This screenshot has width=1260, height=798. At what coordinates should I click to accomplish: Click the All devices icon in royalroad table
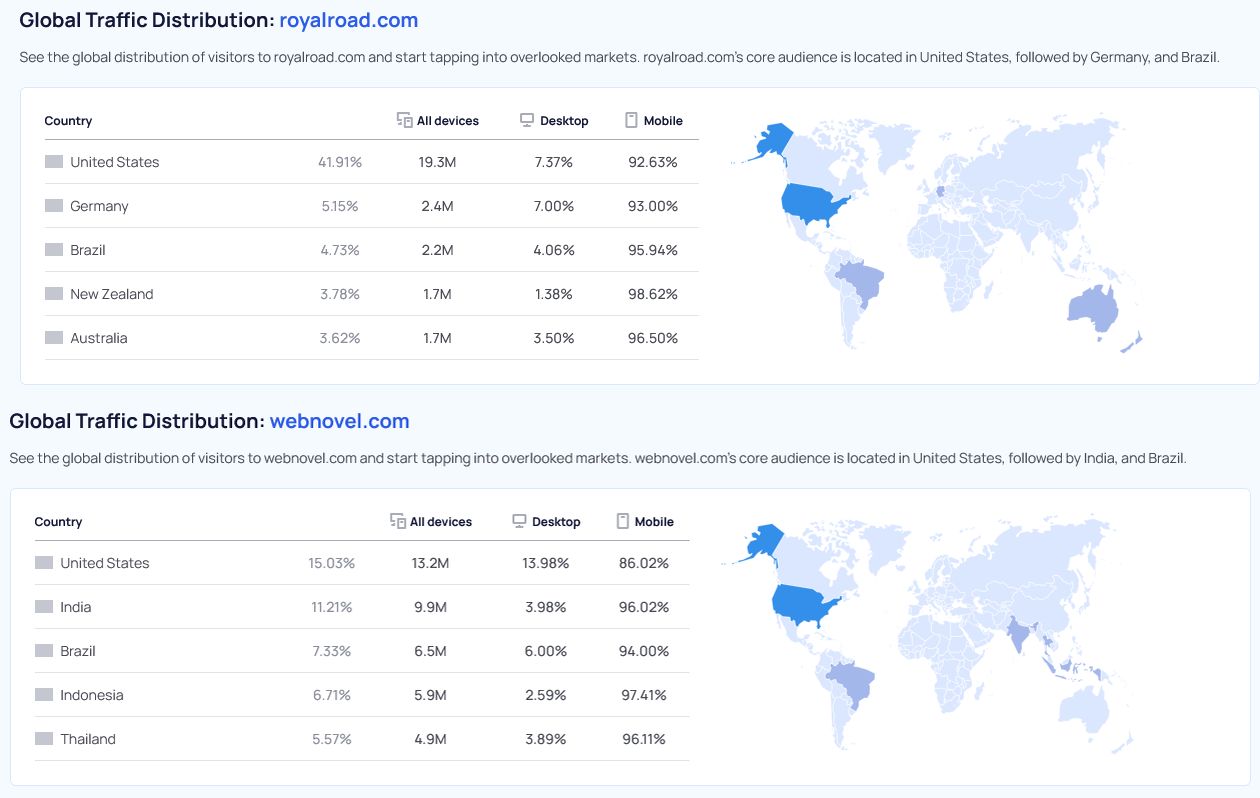[x=405, y=120]
